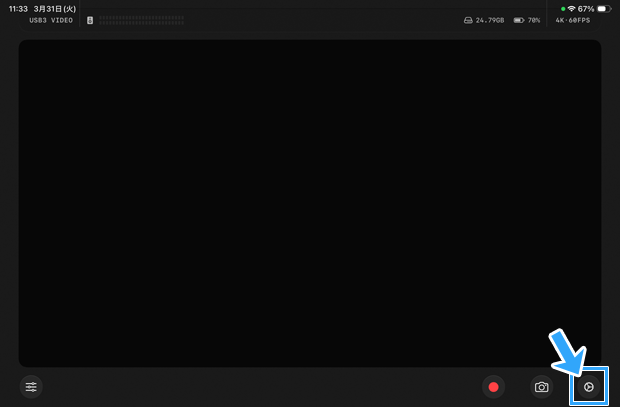Open the 4K·60FPS resolution setting

coord(573,20)
